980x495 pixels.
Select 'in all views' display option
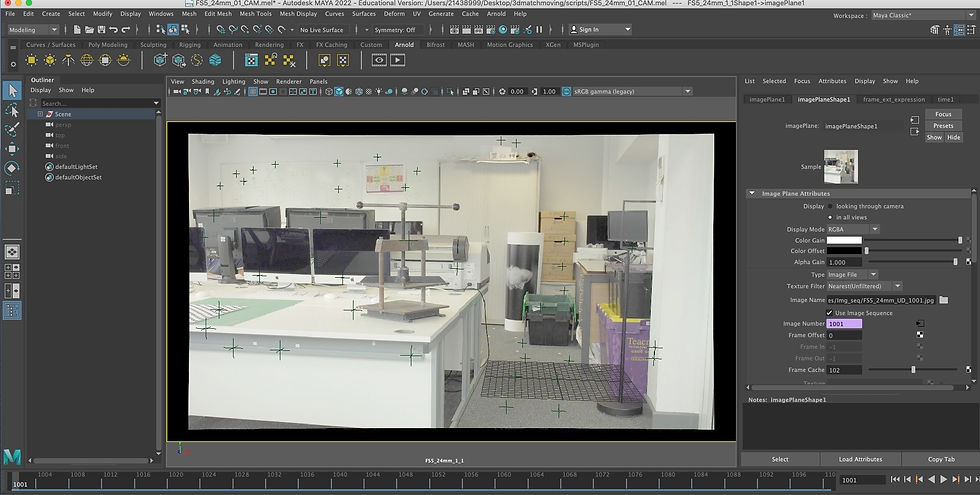click(x=830, y=218)
